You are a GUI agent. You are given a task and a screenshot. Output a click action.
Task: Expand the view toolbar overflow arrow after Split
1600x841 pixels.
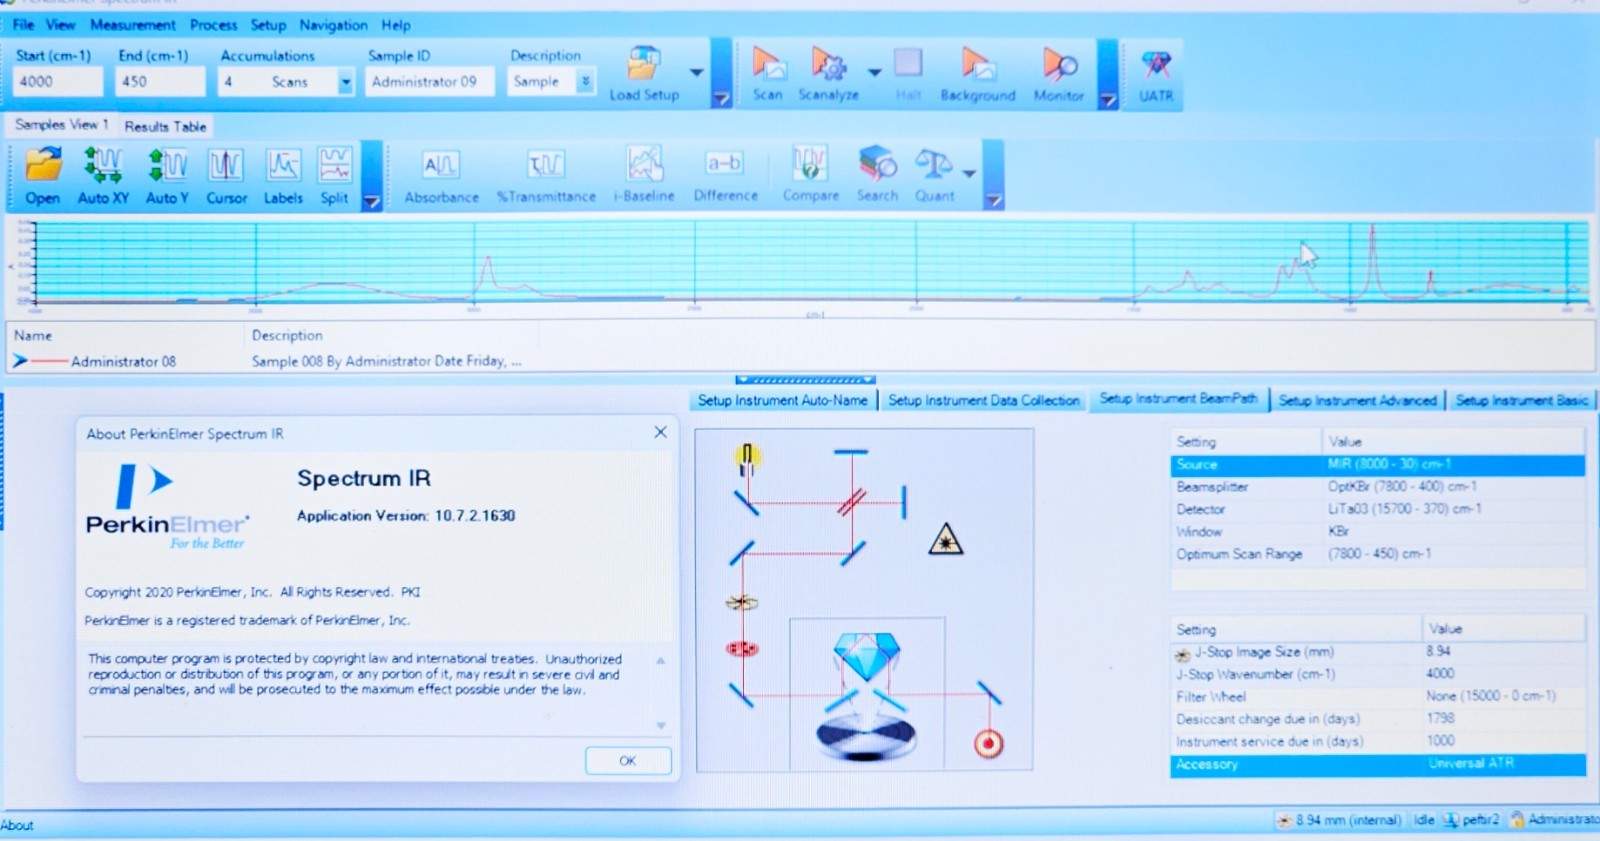pyautogui.click(x=371, y=201)
